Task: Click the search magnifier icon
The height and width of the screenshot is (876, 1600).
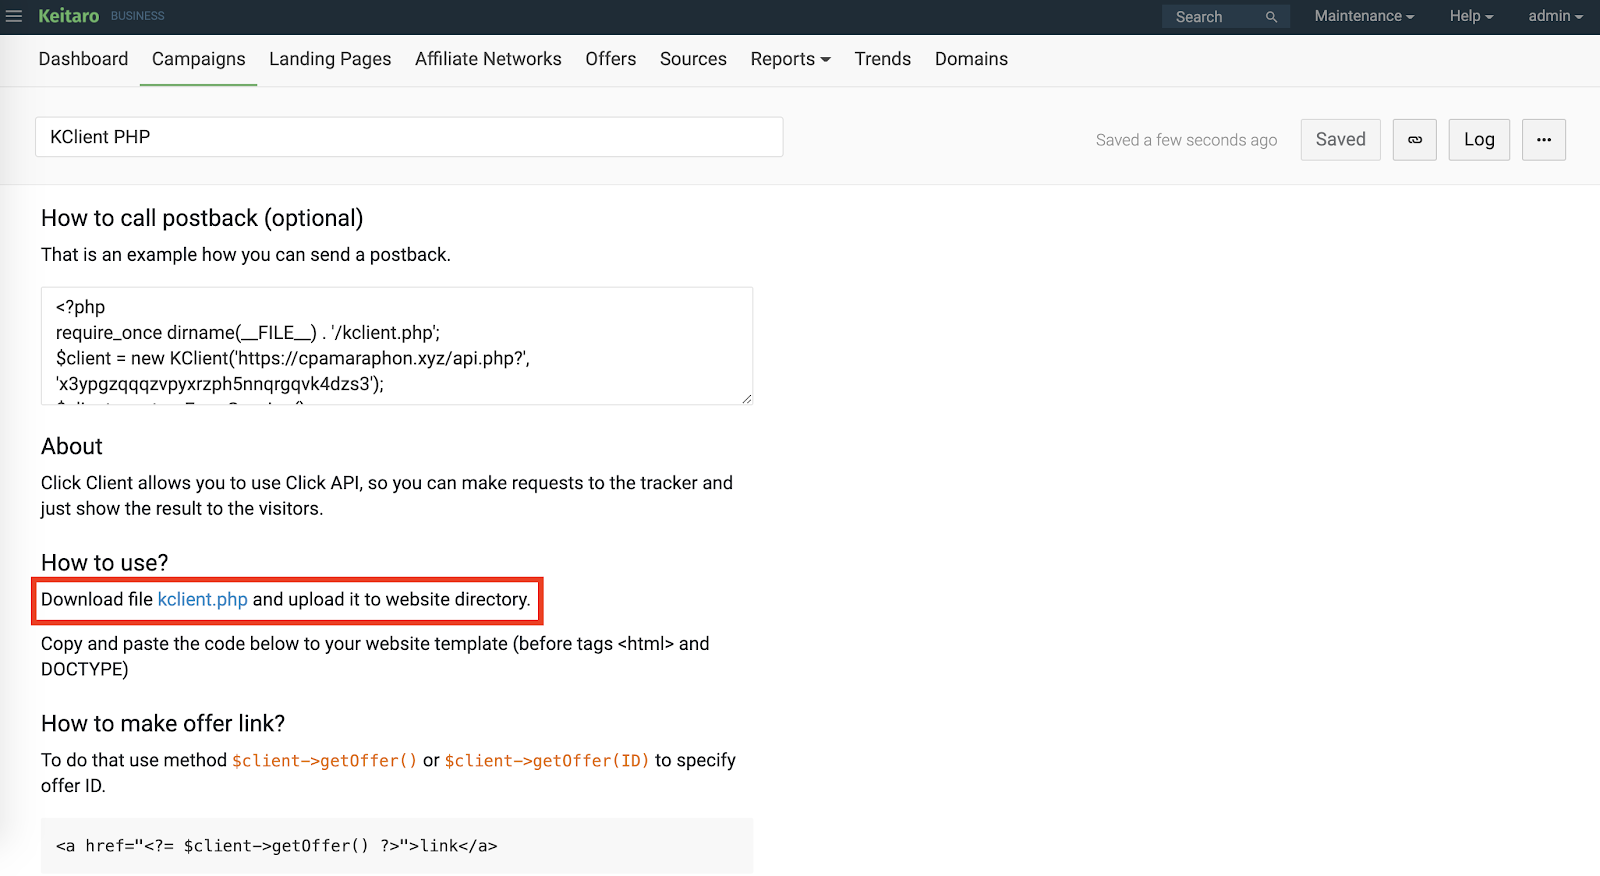Action: tap(1271, 17)
